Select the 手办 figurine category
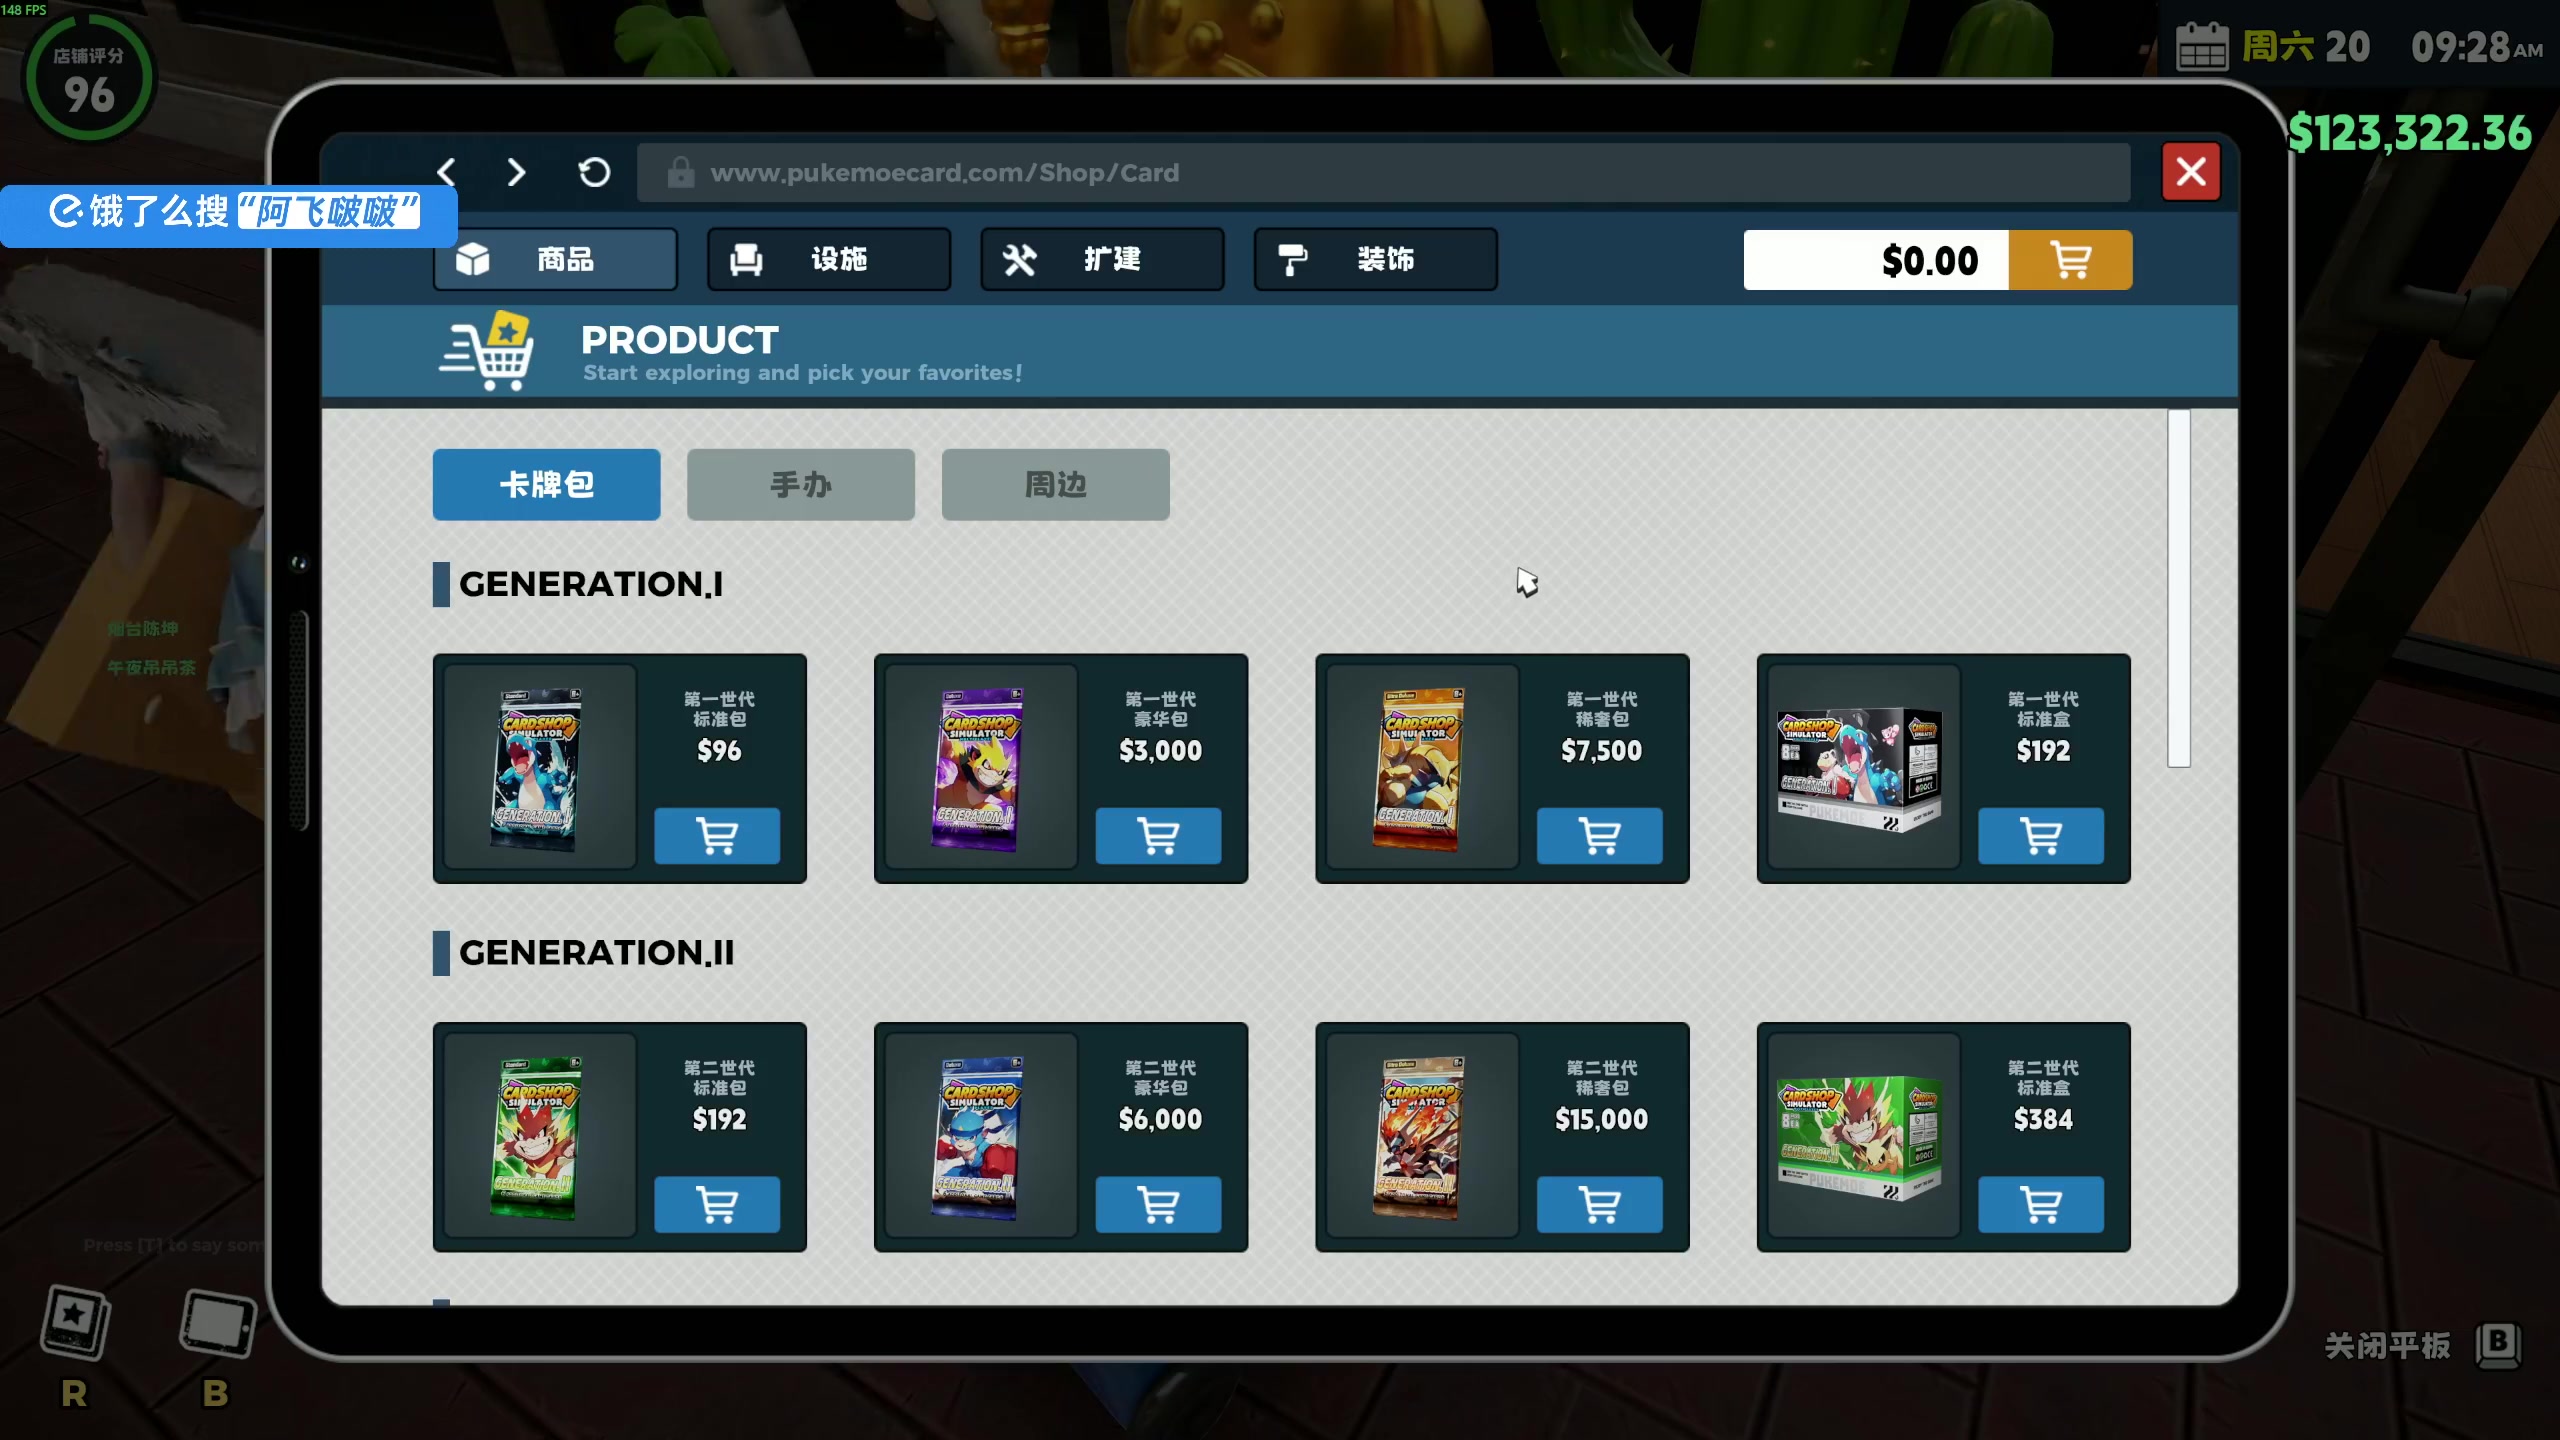This screenshot has height=1440, width=2560. coord(800,484)
